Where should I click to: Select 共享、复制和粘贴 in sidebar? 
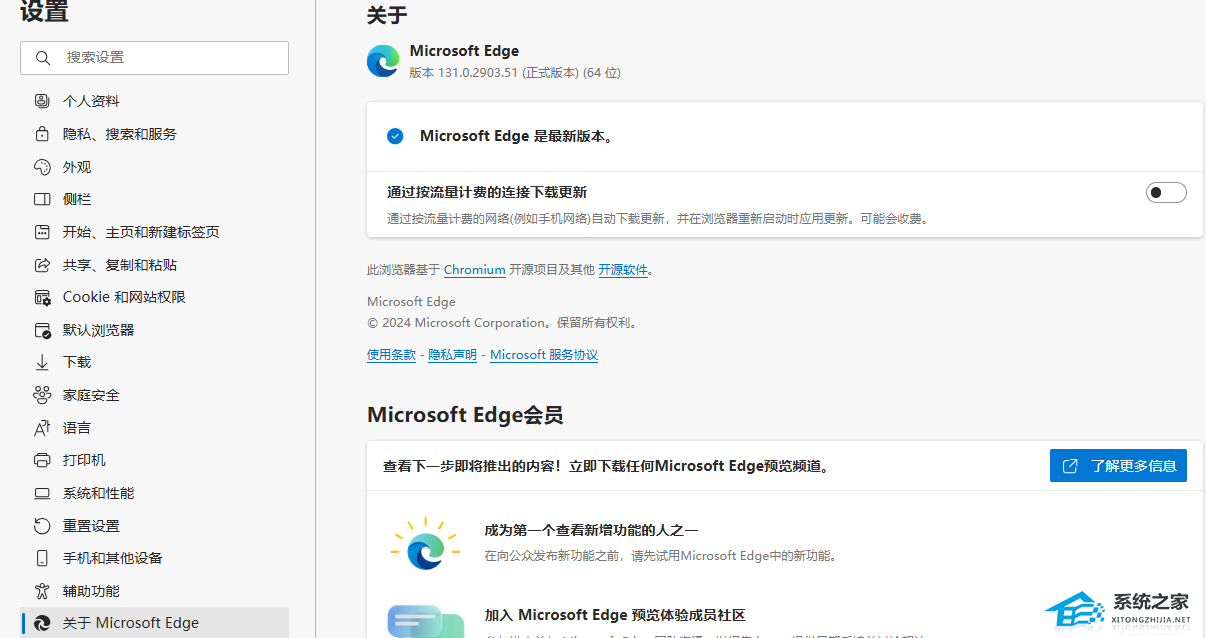pos(119,265)
